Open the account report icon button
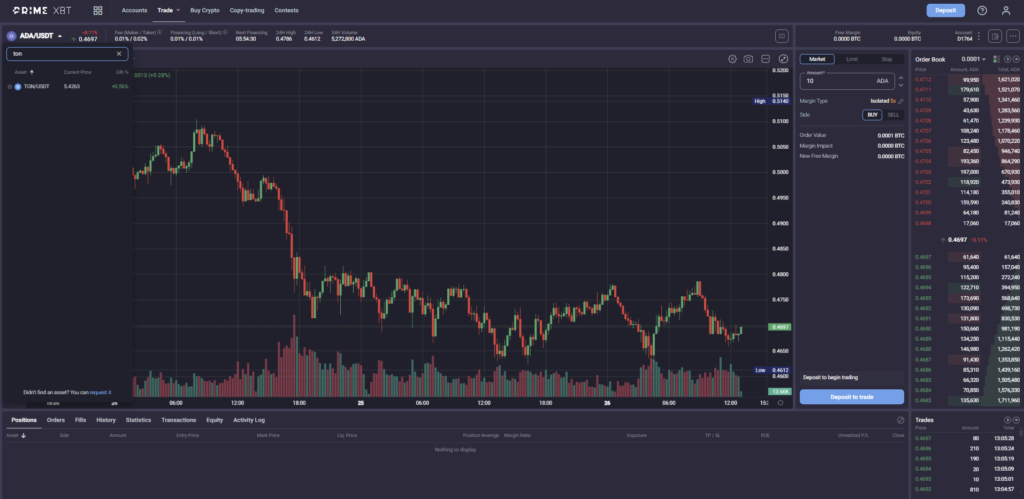 [x=995, y=36]
